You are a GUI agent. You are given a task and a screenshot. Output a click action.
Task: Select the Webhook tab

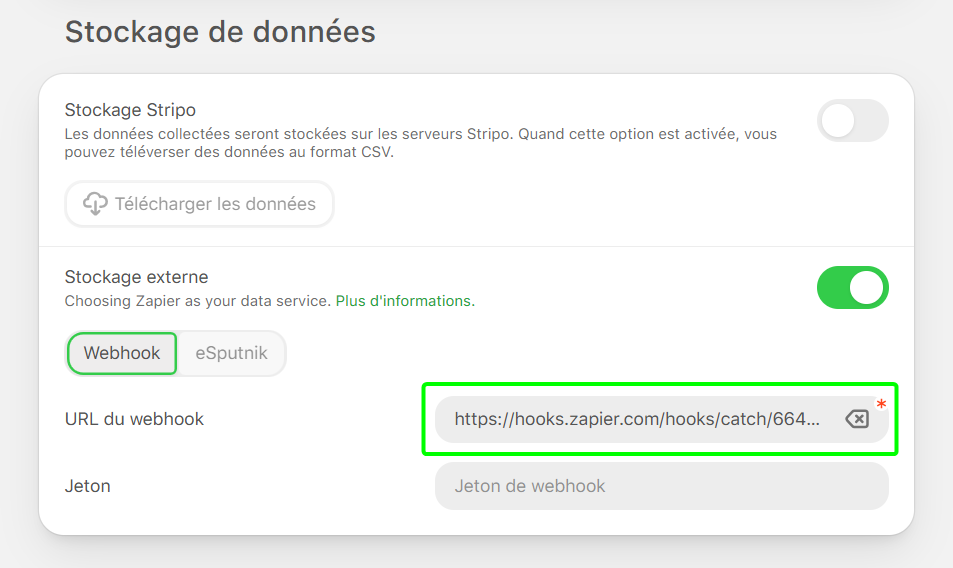[122, 353]
